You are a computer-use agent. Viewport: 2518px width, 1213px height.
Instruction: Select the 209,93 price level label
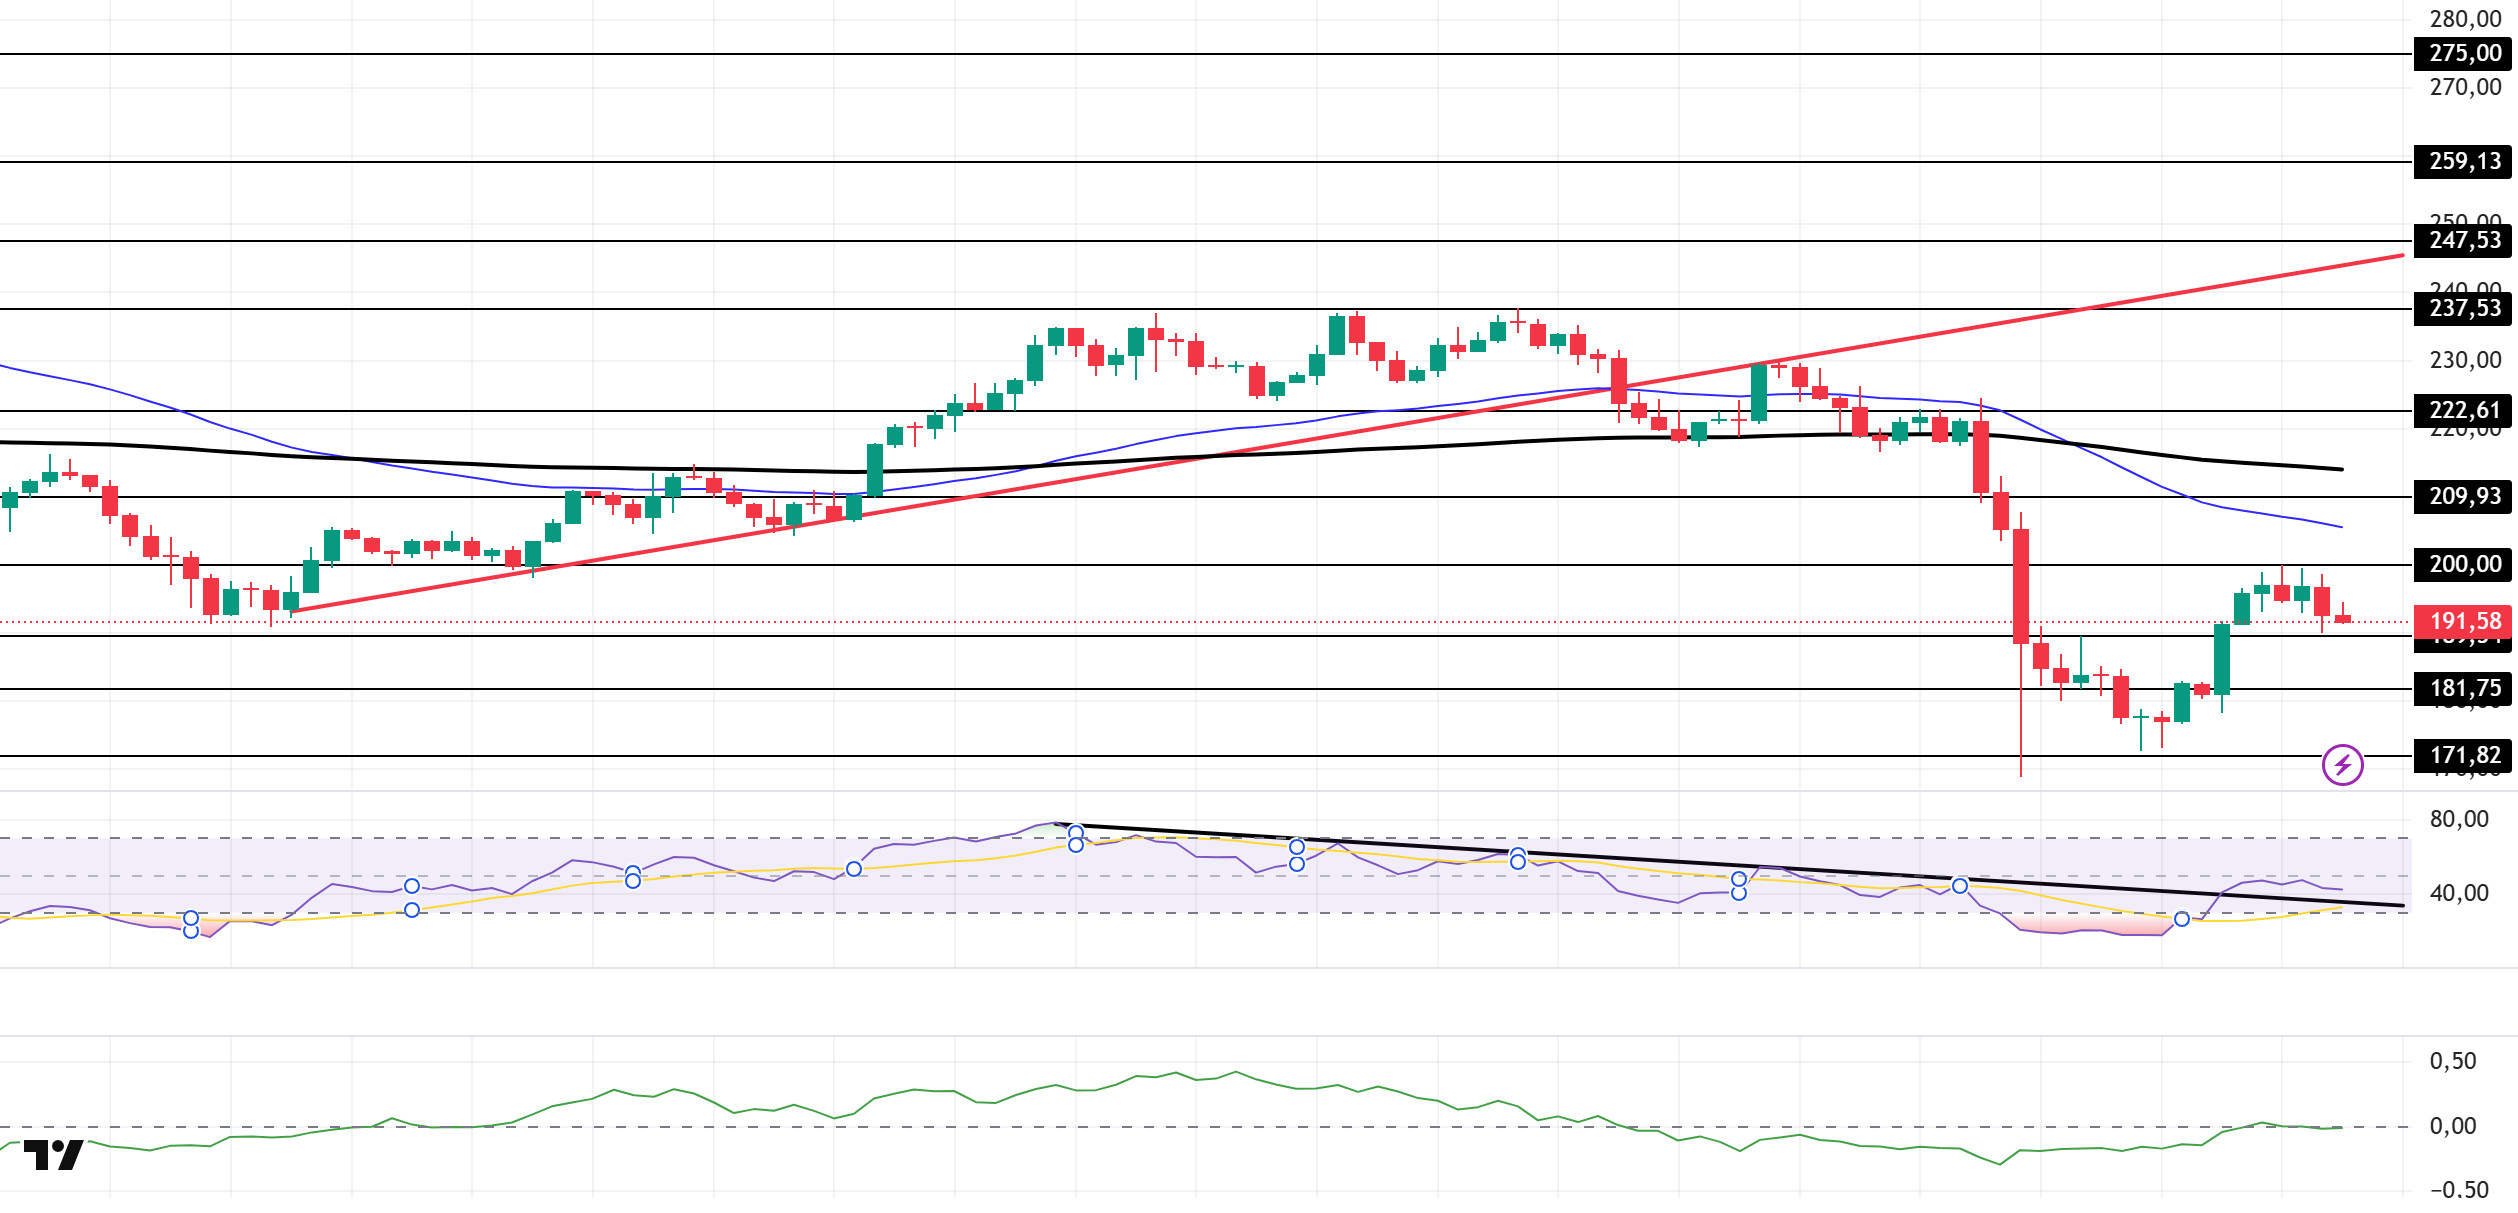pos(2464,496)
